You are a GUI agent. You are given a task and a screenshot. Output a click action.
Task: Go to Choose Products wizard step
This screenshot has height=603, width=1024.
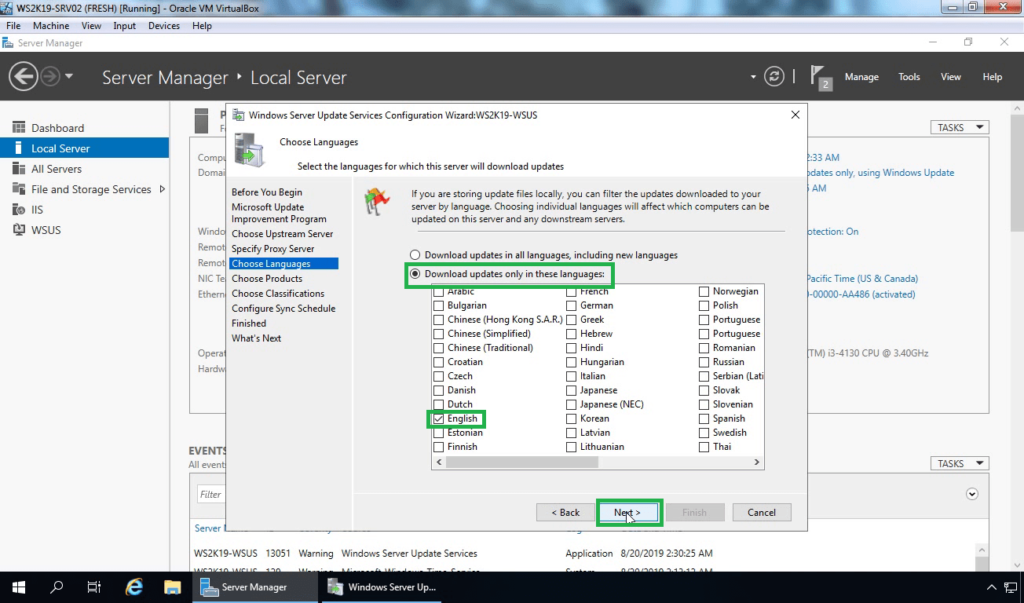click(266, 278)
